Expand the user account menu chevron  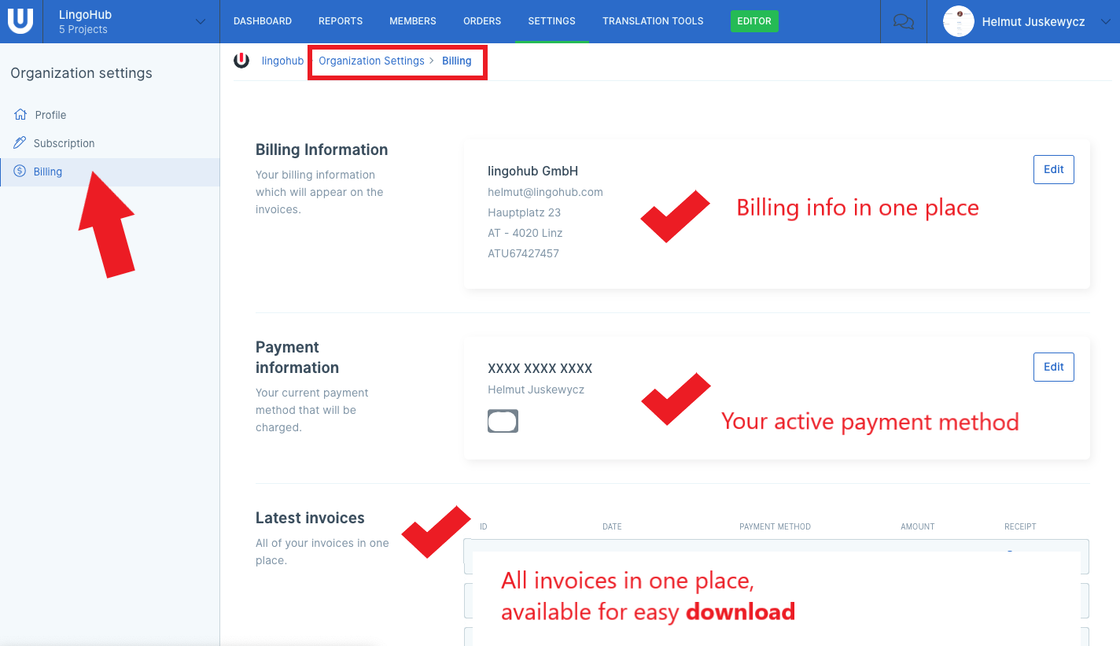tap(1105, 21)
